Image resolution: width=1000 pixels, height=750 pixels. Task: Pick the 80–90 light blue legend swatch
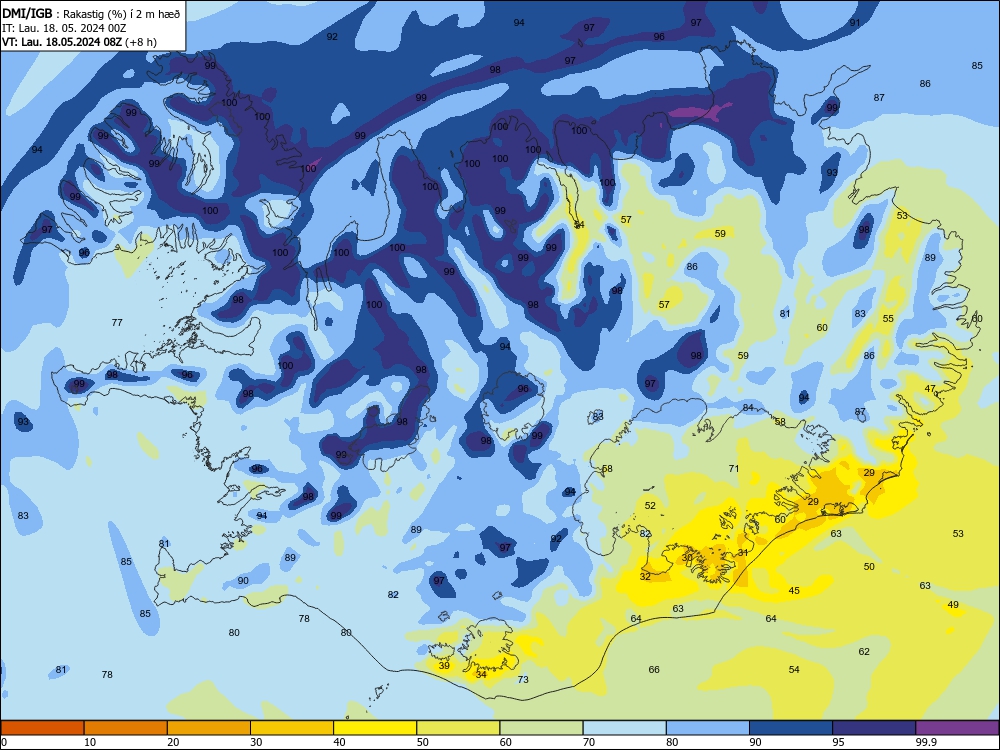708,728
